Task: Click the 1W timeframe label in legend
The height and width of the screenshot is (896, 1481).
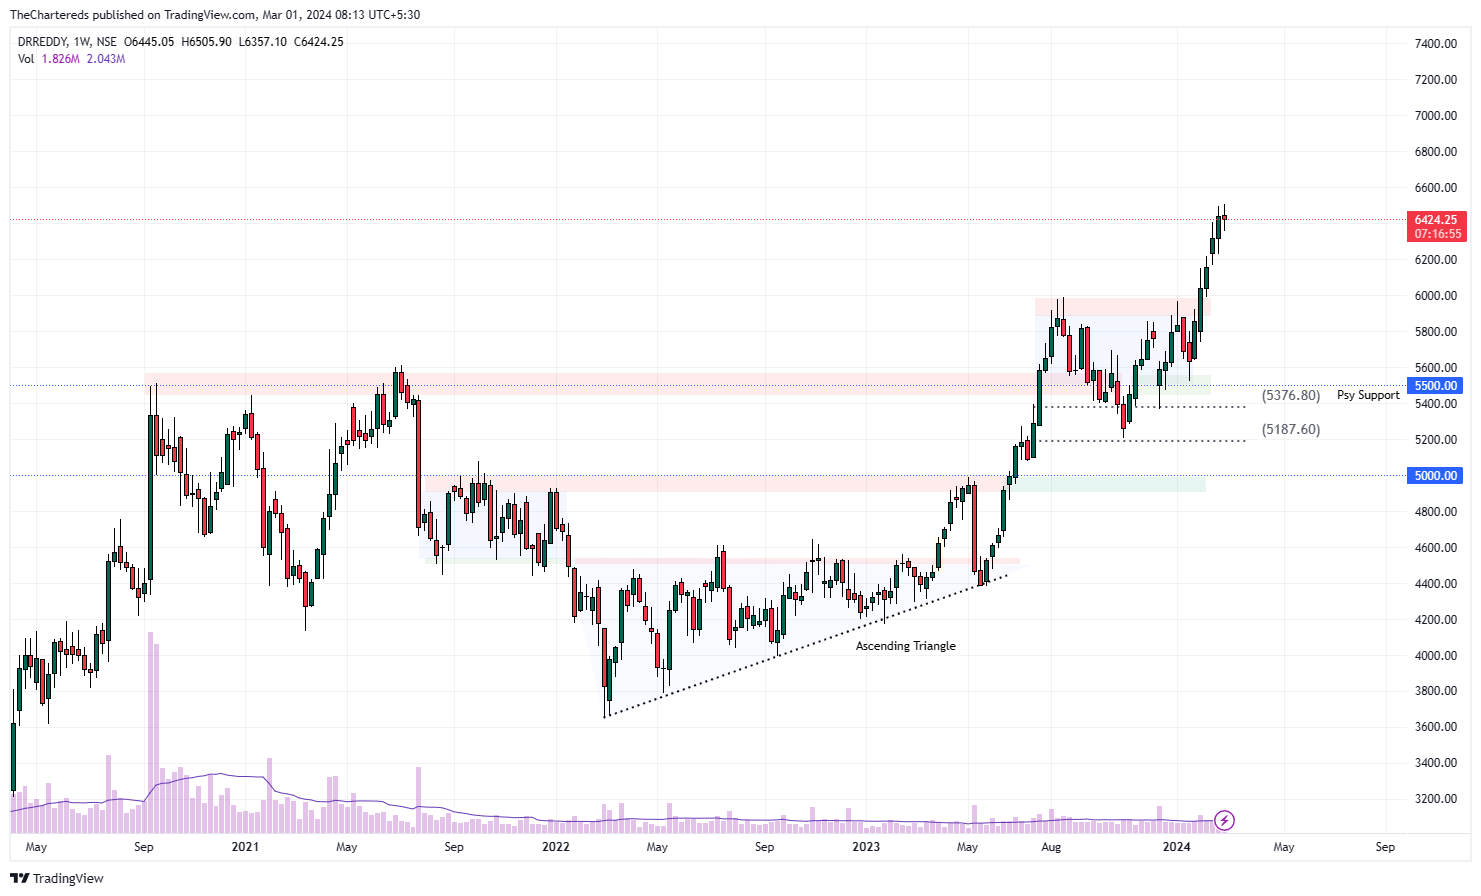Action: 81,42
